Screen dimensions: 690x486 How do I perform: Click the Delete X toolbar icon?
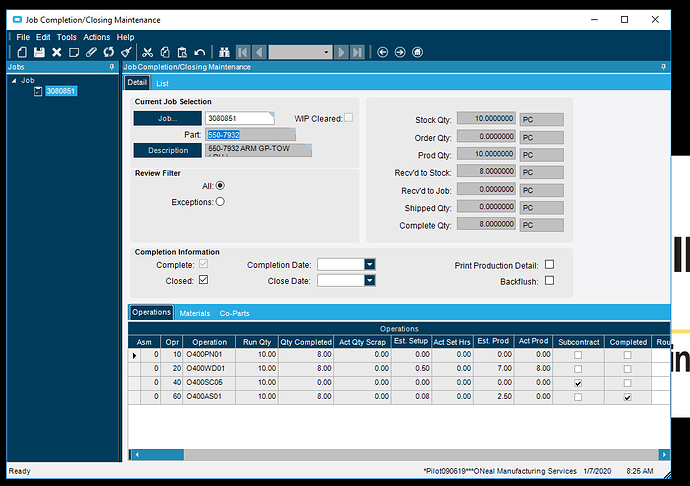(56, 52)
